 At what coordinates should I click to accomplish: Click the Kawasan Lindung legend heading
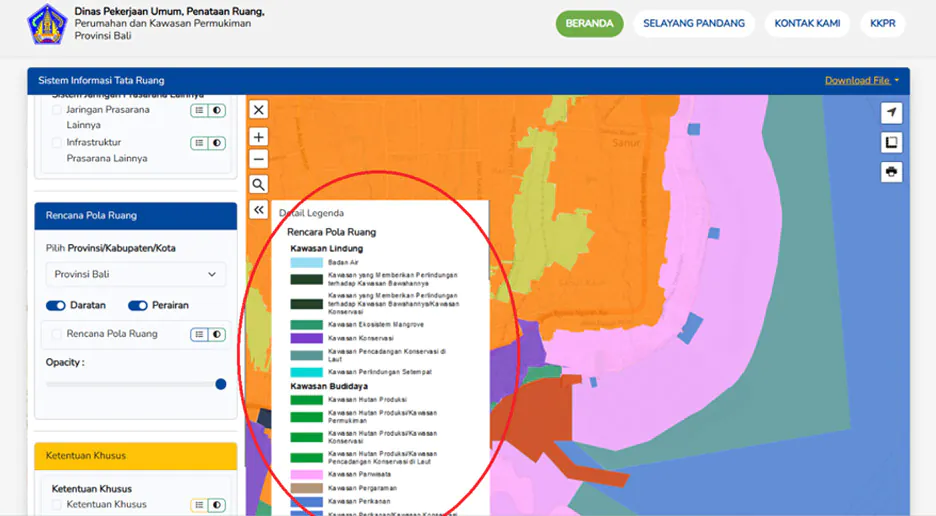(327, 248)
